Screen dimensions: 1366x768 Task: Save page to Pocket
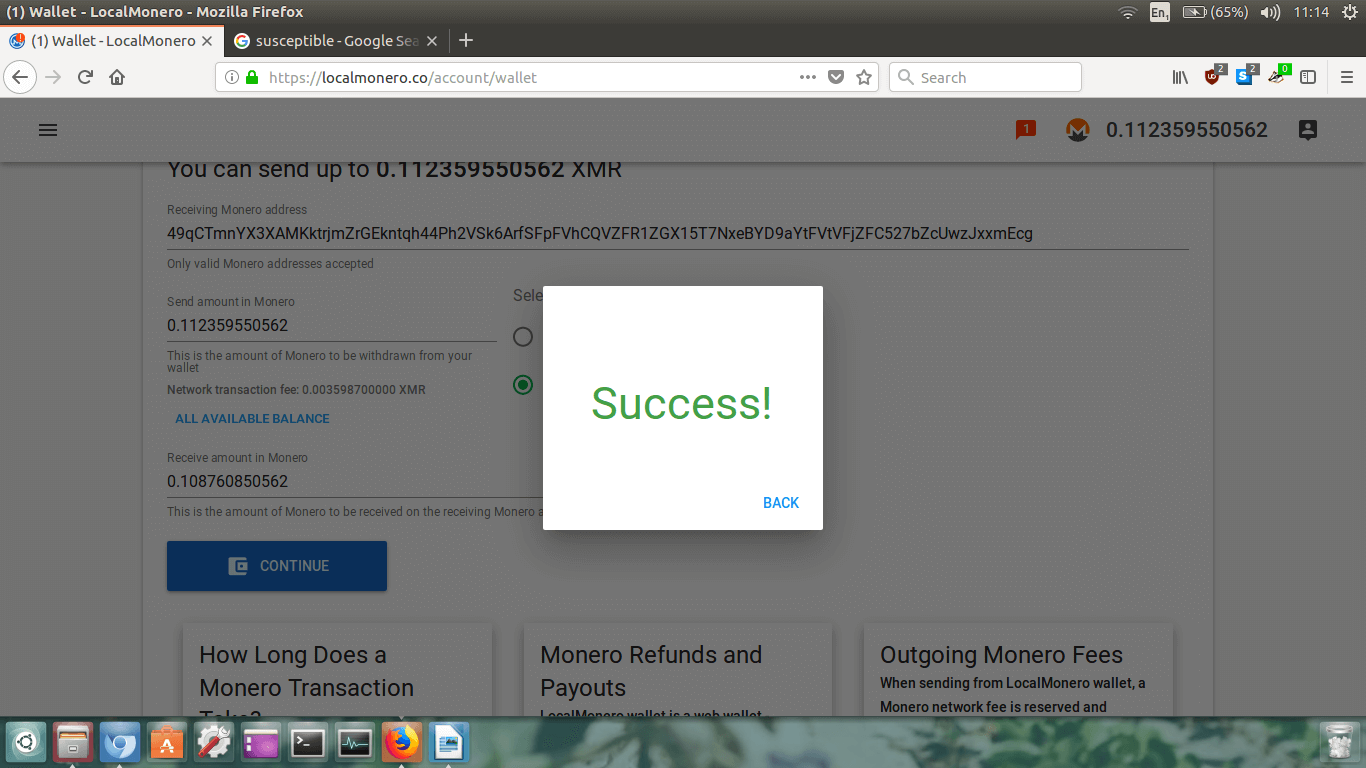pos(836,77)
